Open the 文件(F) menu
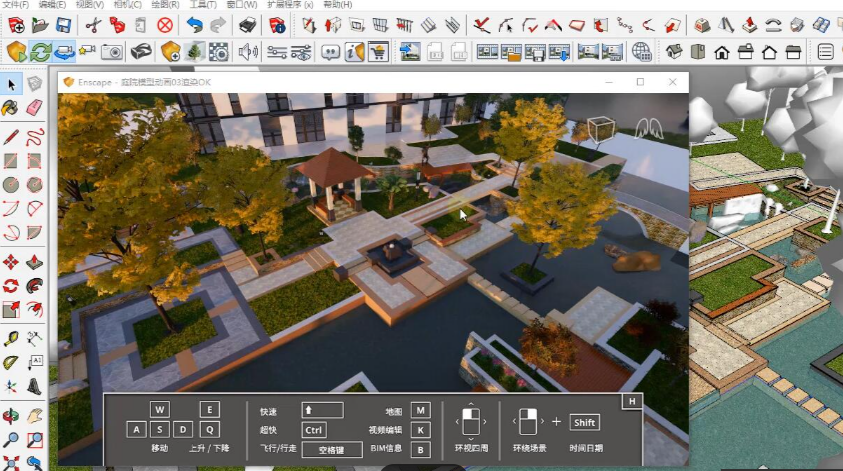The height and width of the screenshot is (471, 843). 16,4
